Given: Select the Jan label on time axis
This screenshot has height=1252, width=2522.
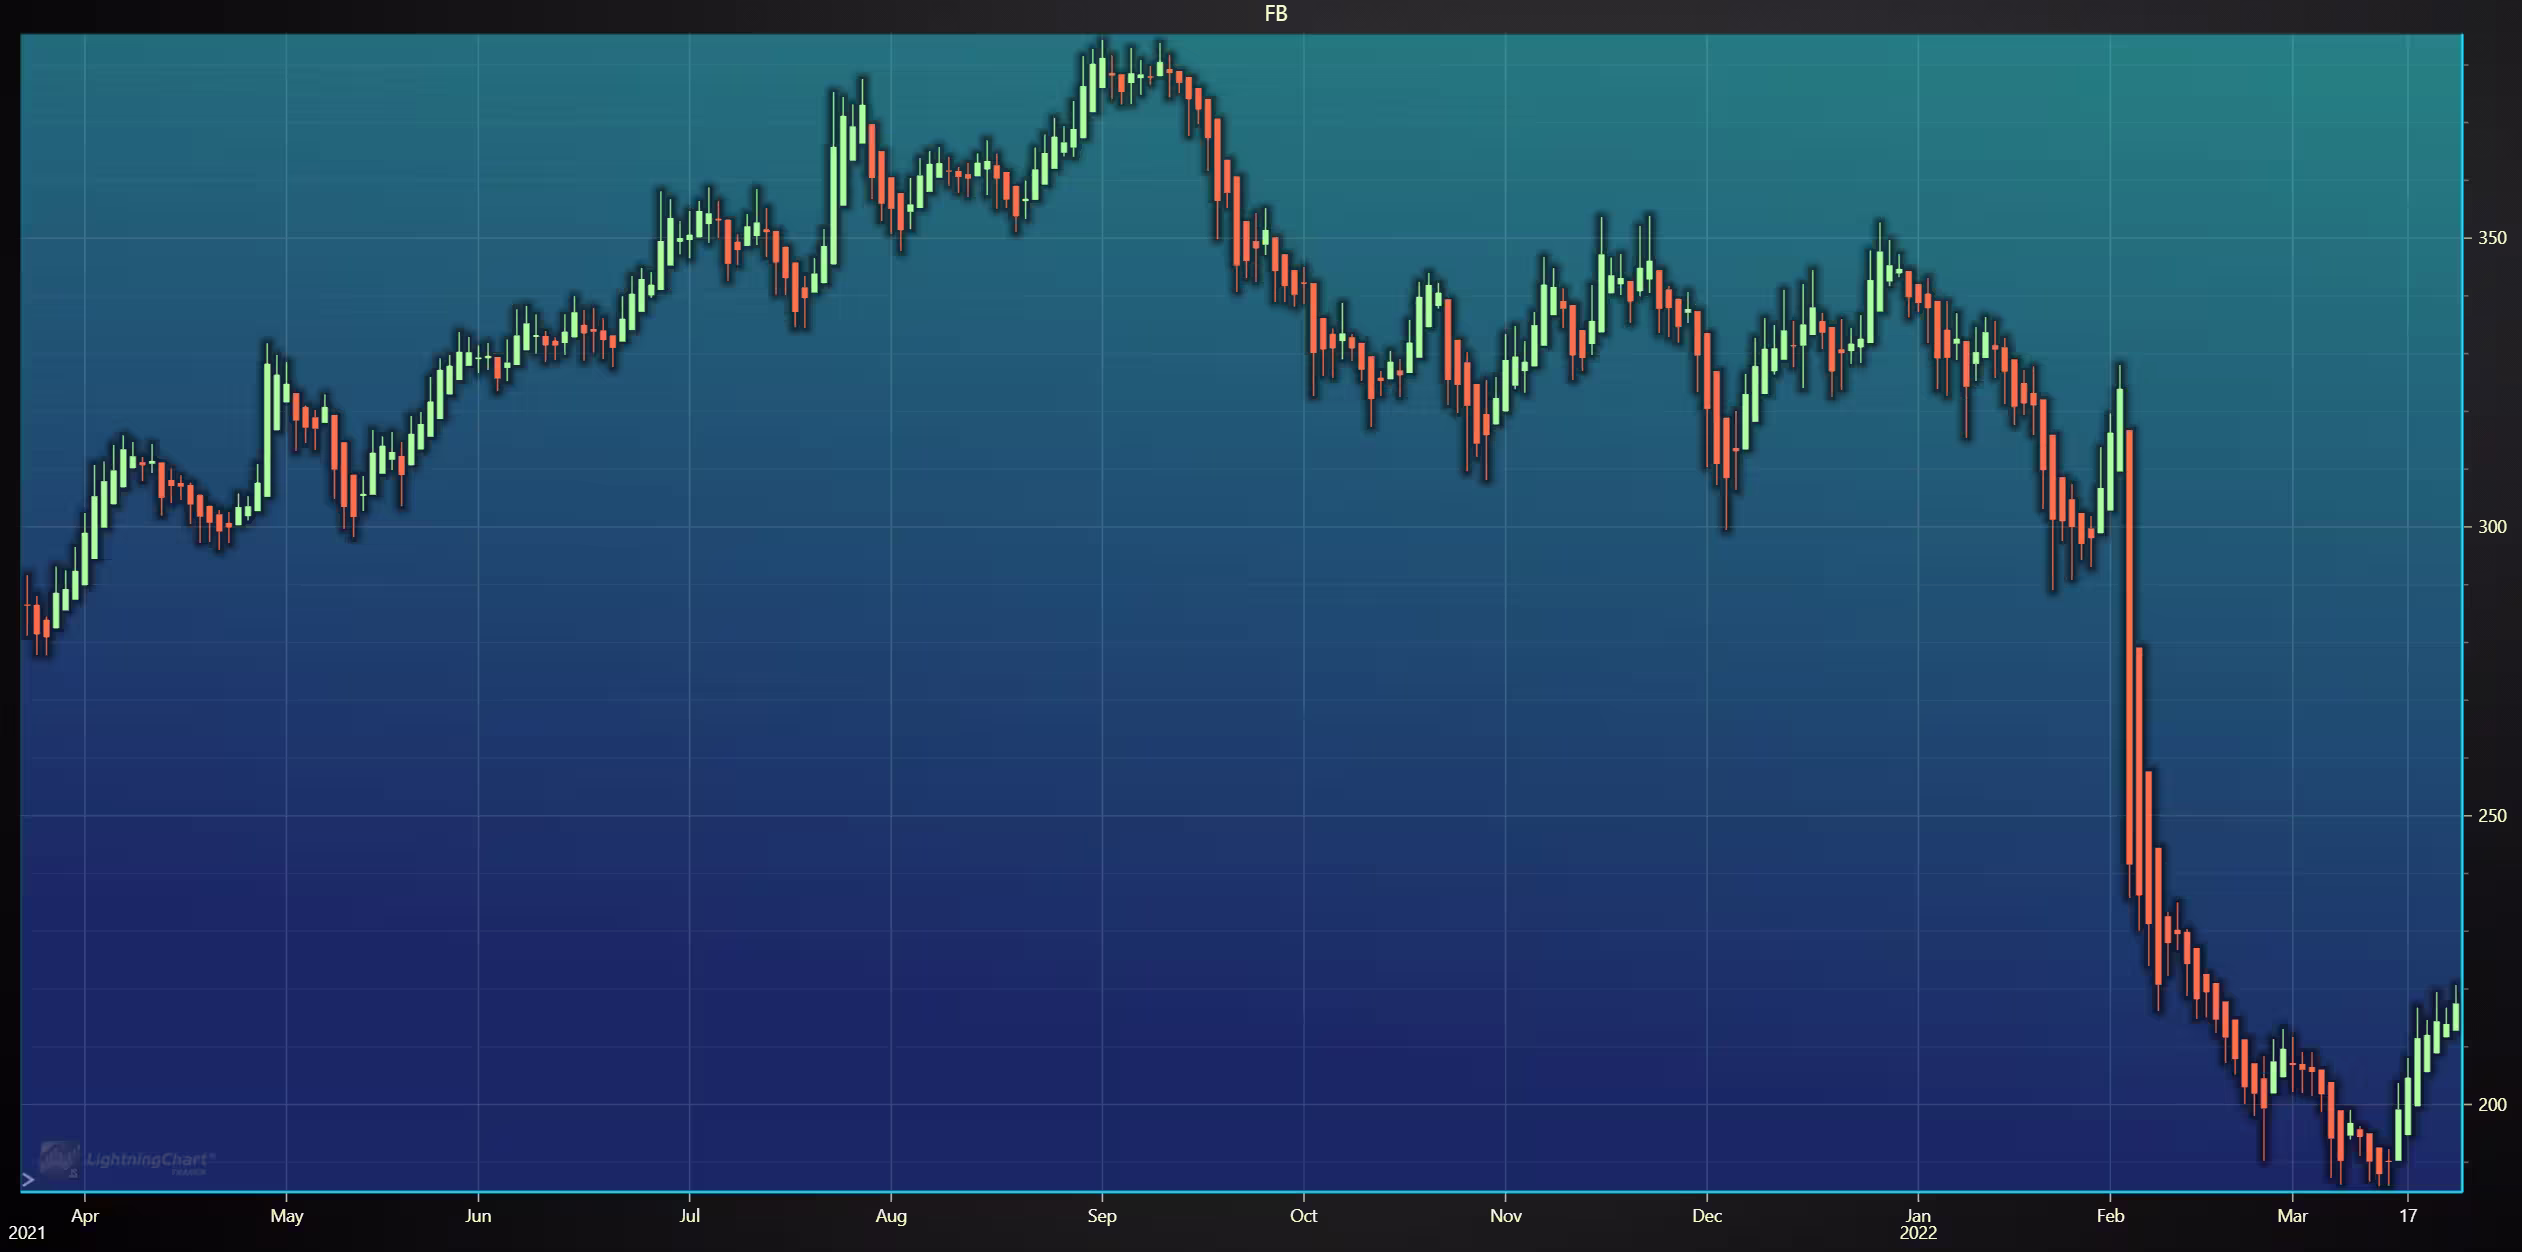Looking at the screenshot, I should click(1918, 1216).
